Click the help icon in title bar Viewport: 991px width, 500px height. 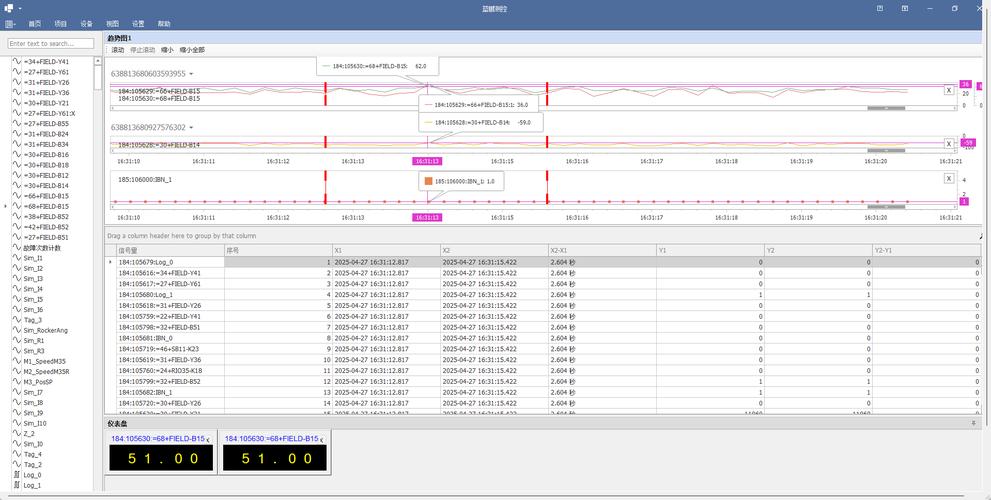click(880, 8)
